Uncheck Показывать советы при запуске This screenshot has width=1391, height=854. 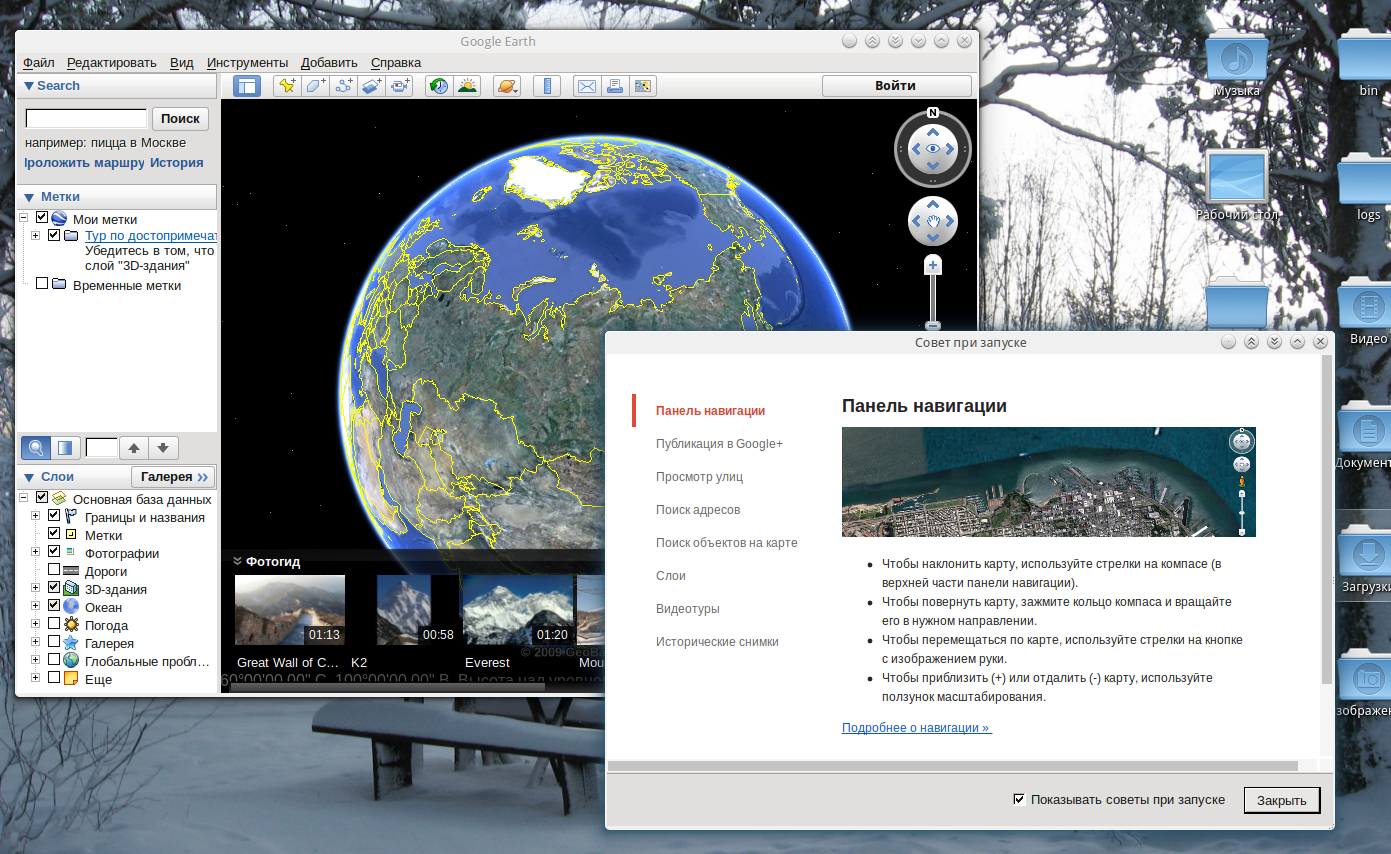[1019, 799]
